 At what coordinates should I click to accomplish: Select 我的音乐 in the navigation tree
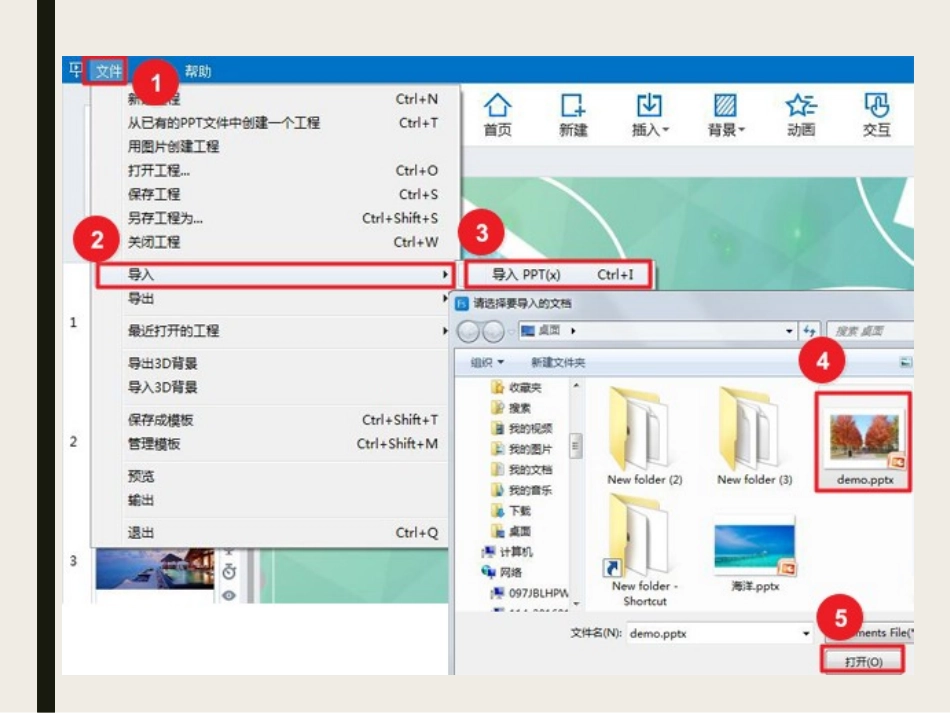coord(522,490)
